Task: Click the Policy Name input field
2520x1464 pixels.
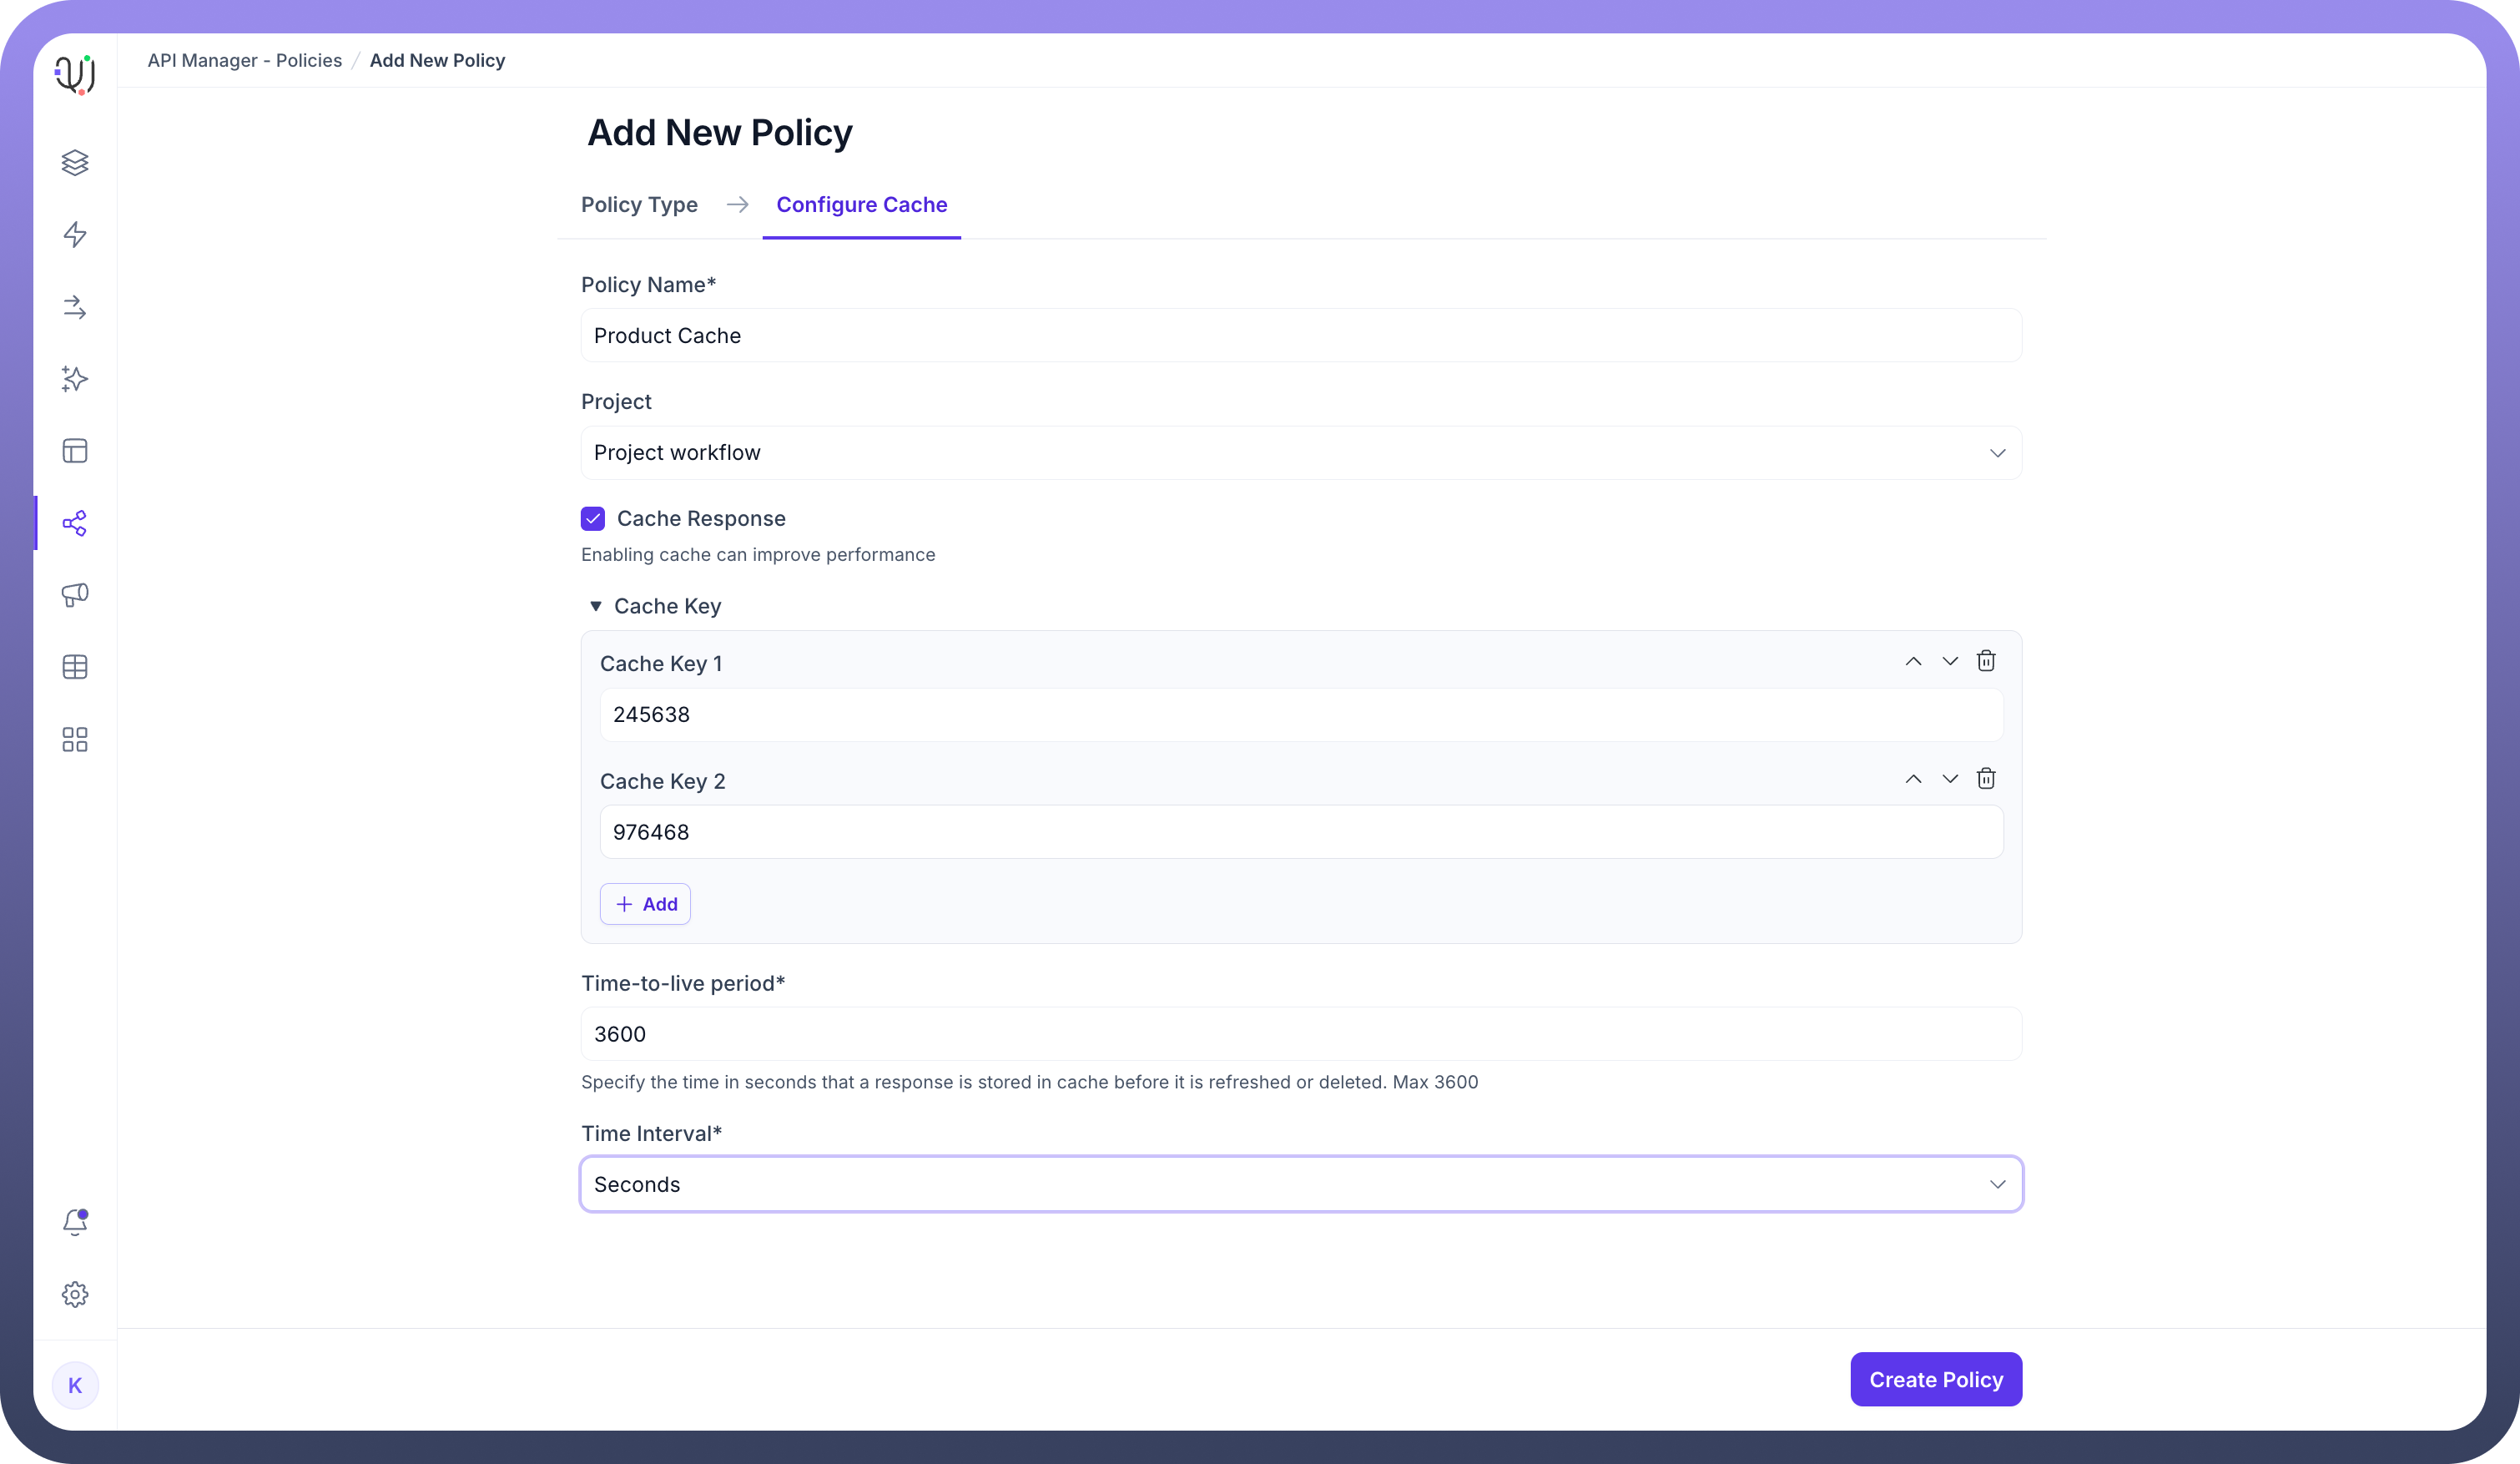Action: click(x=1300, y=336)
